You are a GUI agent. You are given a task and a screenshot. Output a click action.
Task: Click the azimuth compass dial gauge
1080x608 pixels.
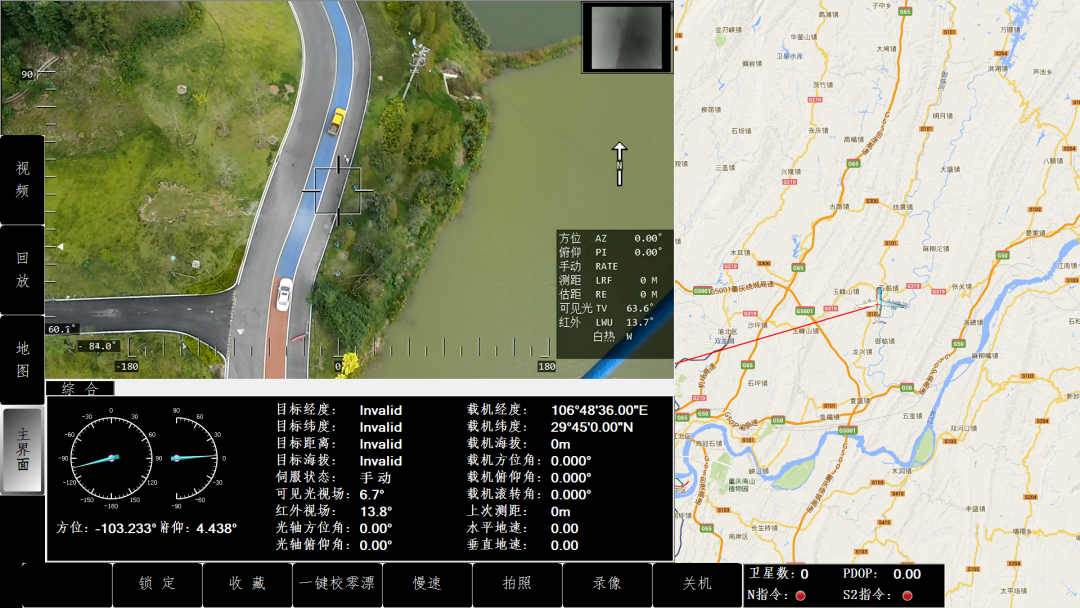point(111,458)
